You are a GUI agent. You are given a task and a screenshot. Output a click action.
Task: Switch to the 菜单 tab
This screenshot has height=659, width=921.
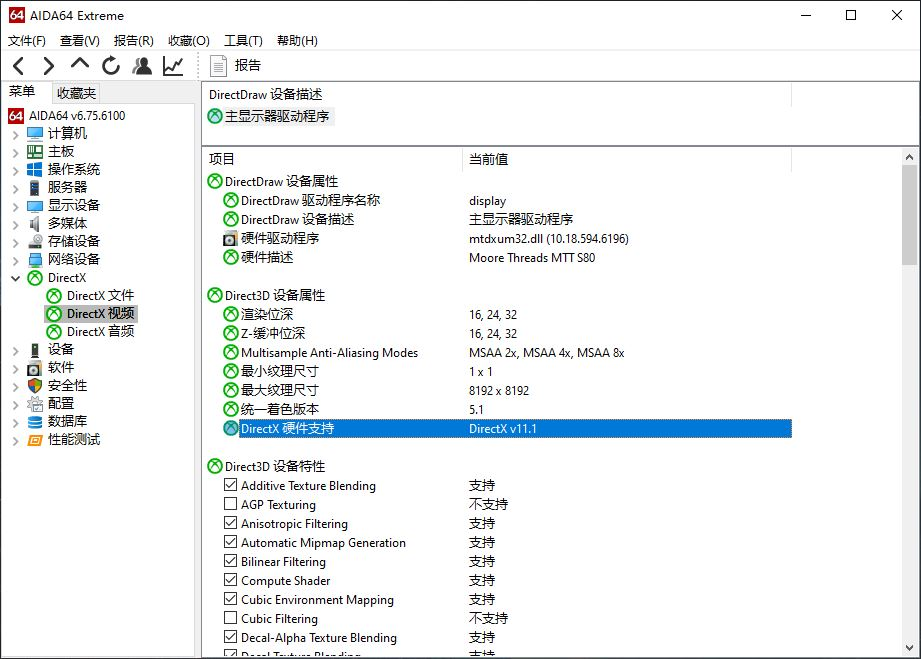point(22,91)
